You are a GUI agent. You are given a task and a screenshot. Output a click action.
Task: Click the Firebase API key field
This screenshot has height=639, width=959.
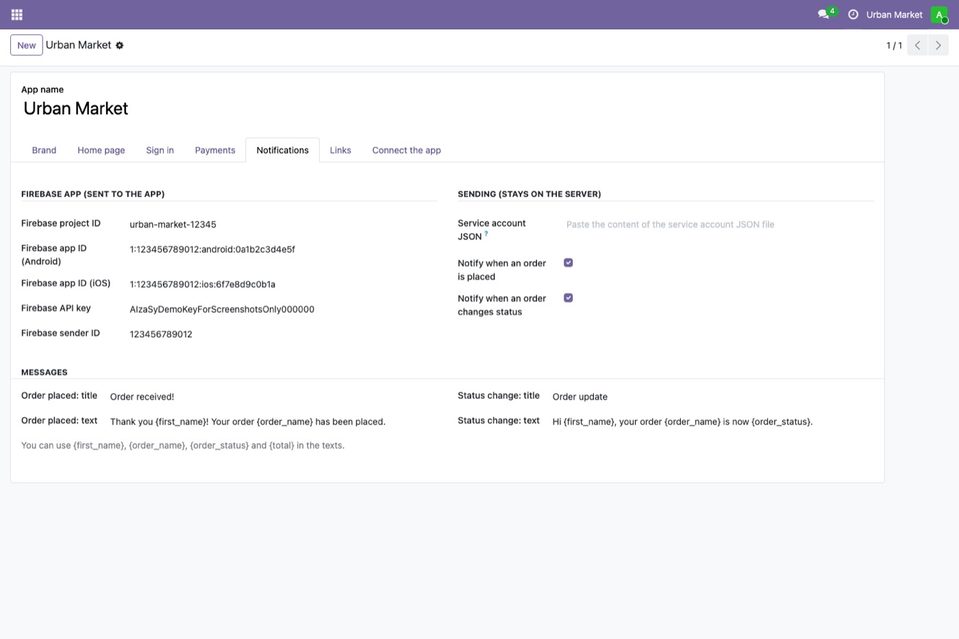pos(283,309)
